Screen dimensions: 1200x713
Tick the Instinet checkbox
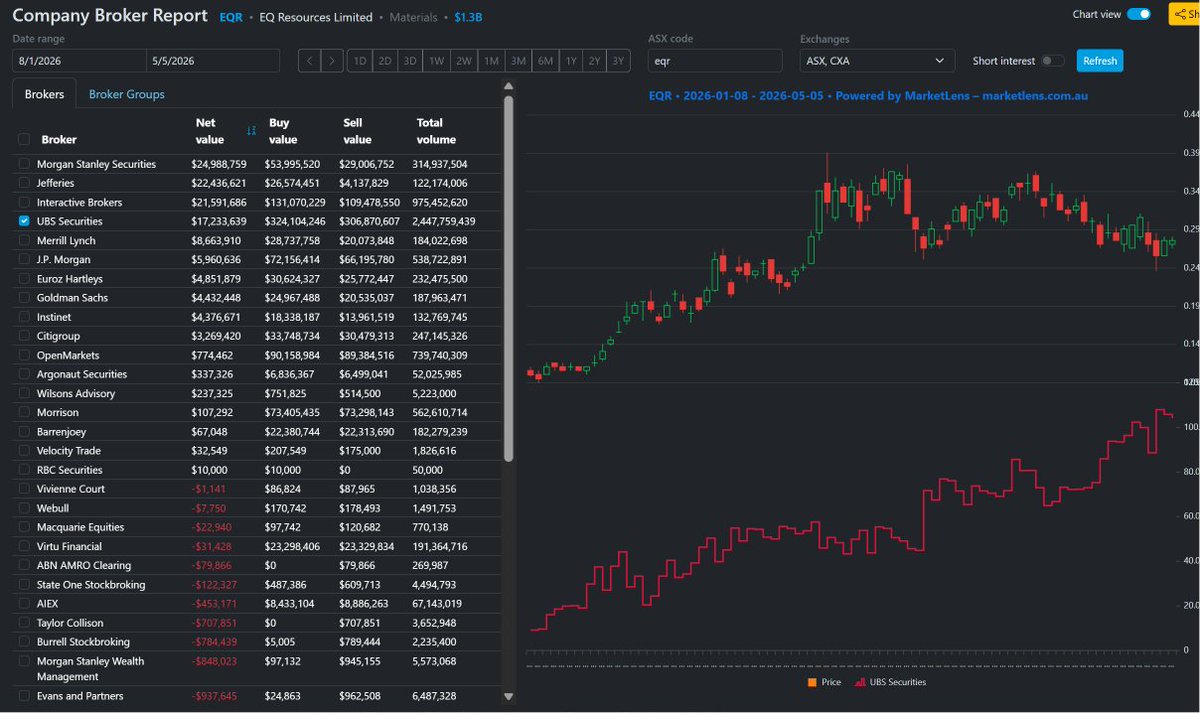(24, 316)
